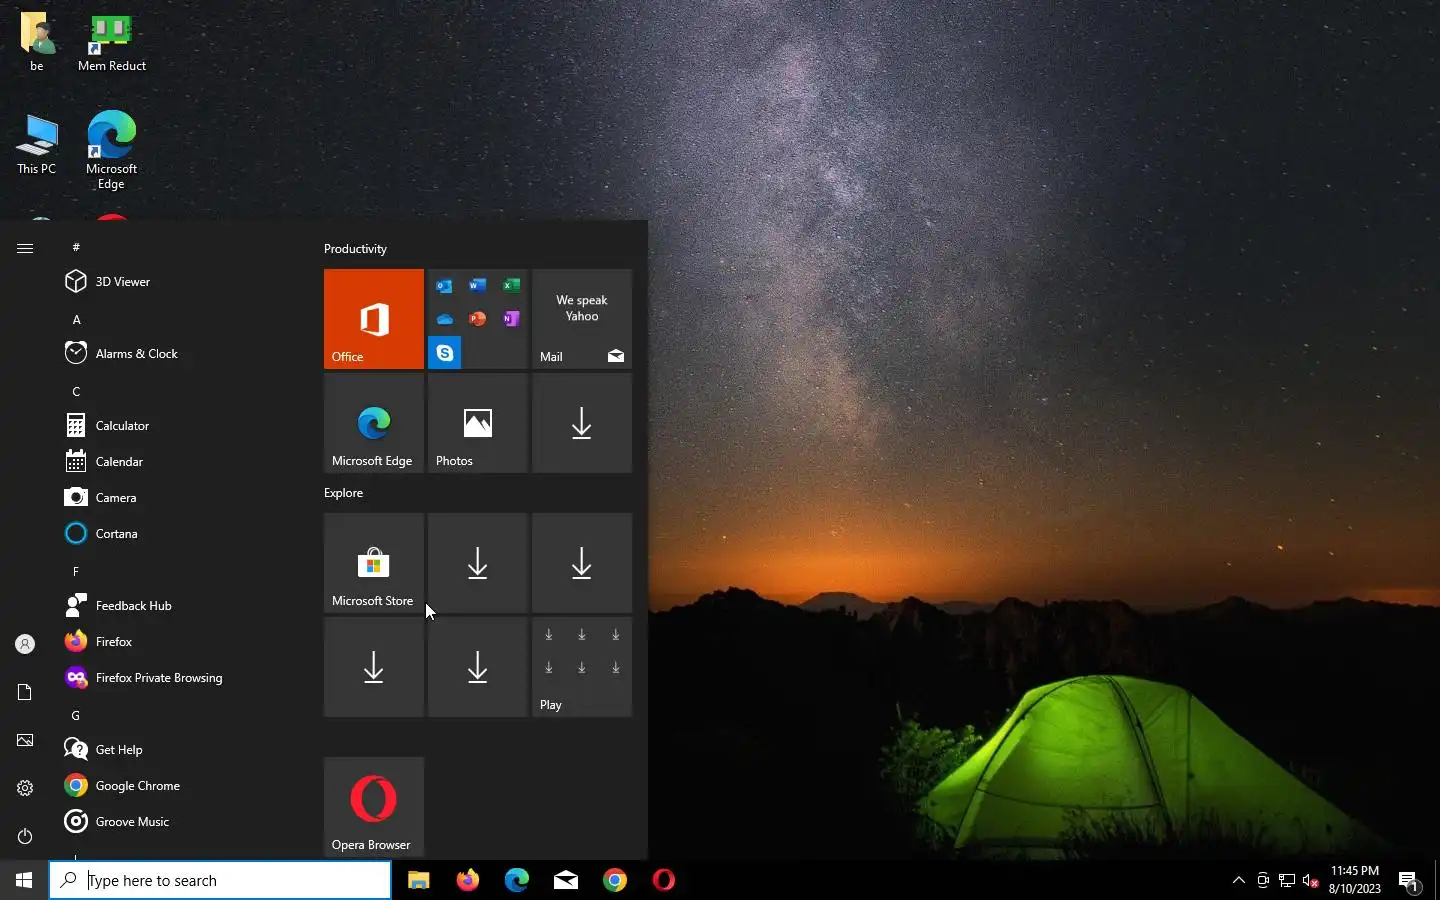Click the taskbar search box
This screenshot has width=1440, height=900.
220,880
